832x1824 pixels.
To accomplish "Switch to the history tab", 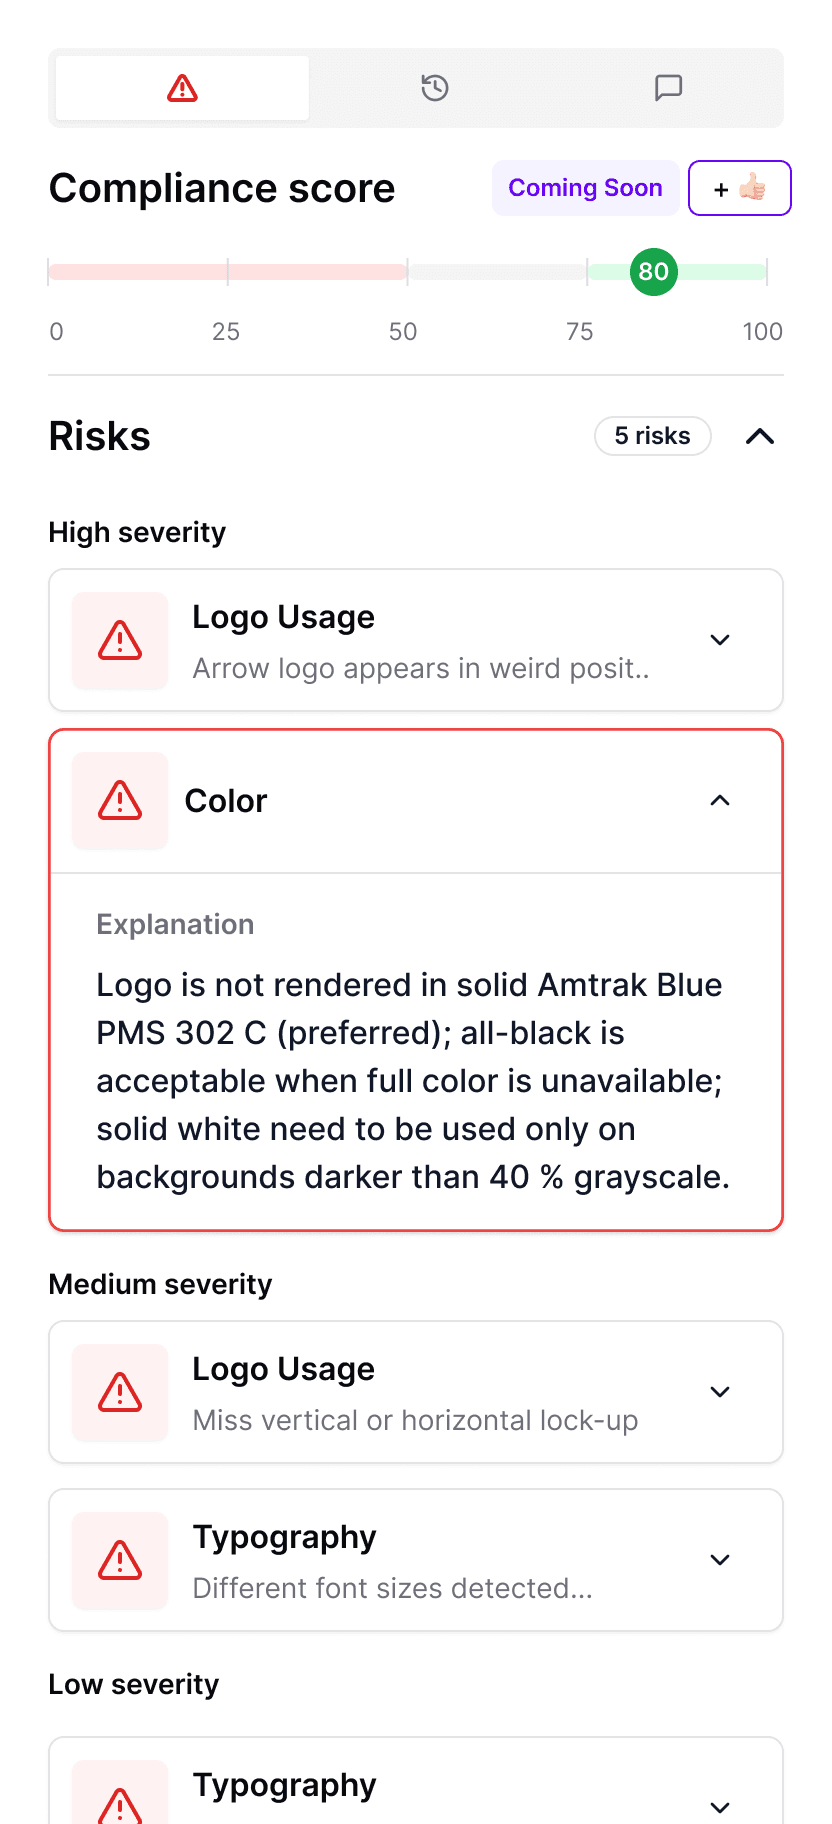I will point(434,88).
